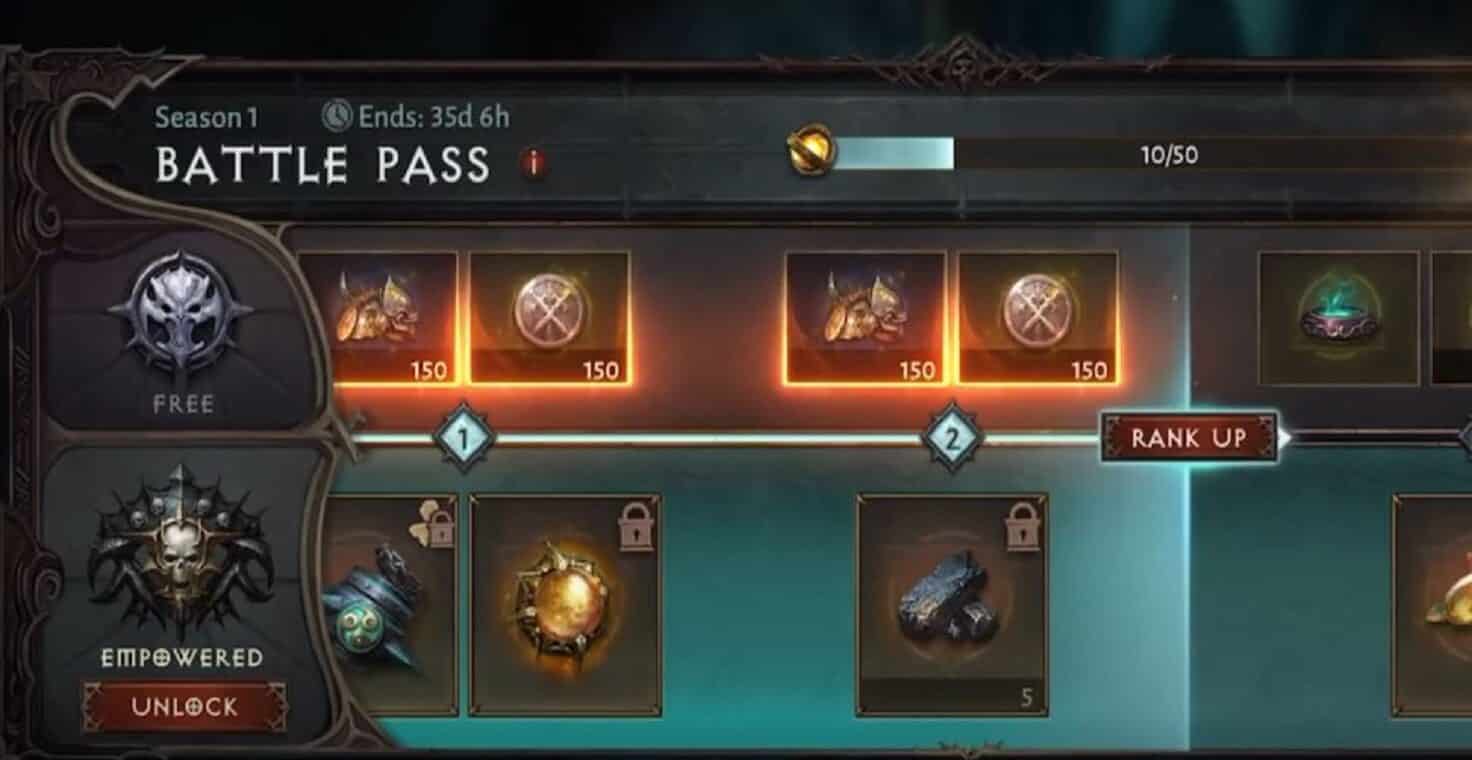
Task: Select the Free track skull emblem
Action: click(x=182, y=313)
